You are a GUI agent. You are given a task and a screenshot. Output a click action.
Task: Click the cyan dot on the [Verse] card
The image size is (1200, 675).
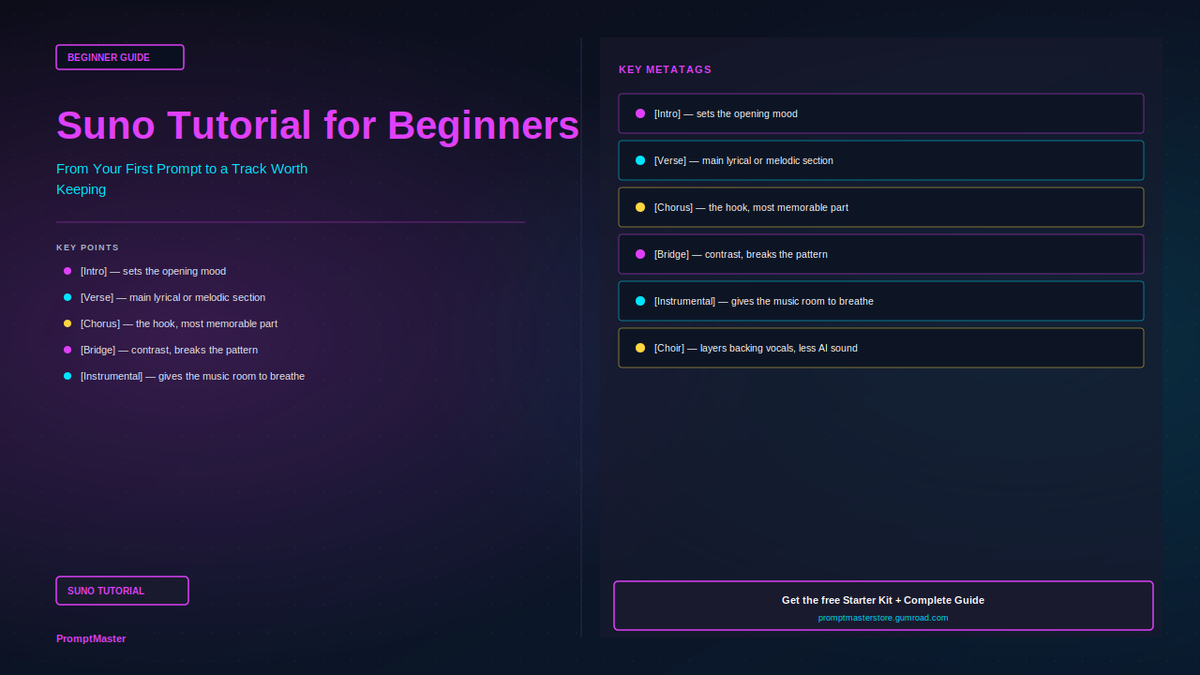(640, 160)
